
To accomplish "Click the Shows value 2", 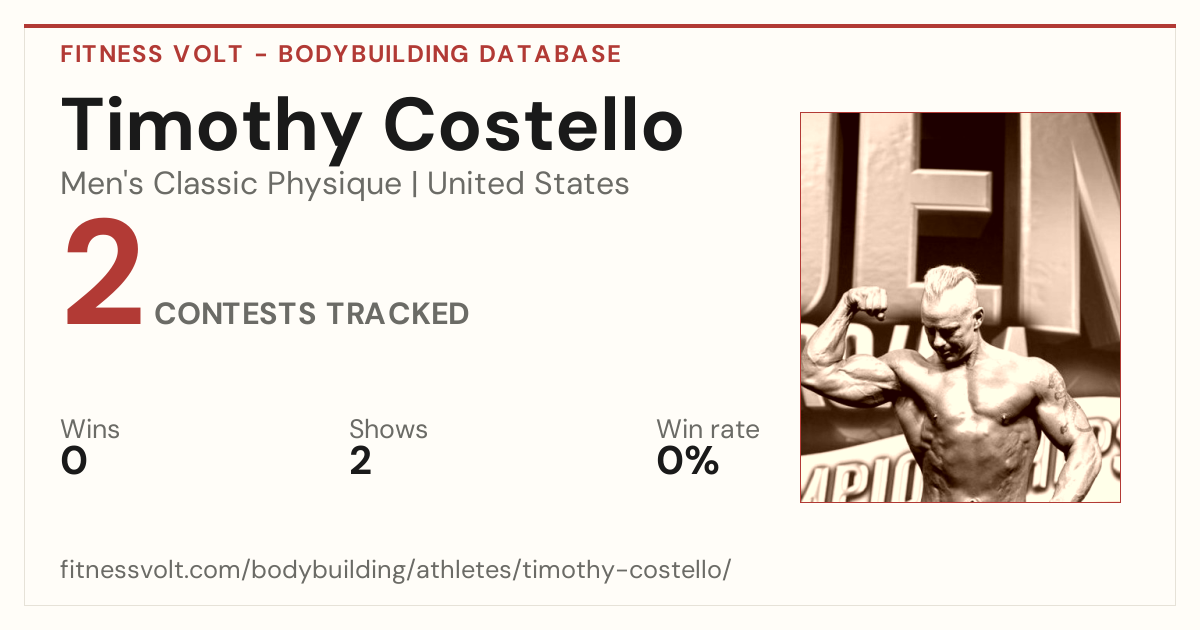I will click(360, 461).
